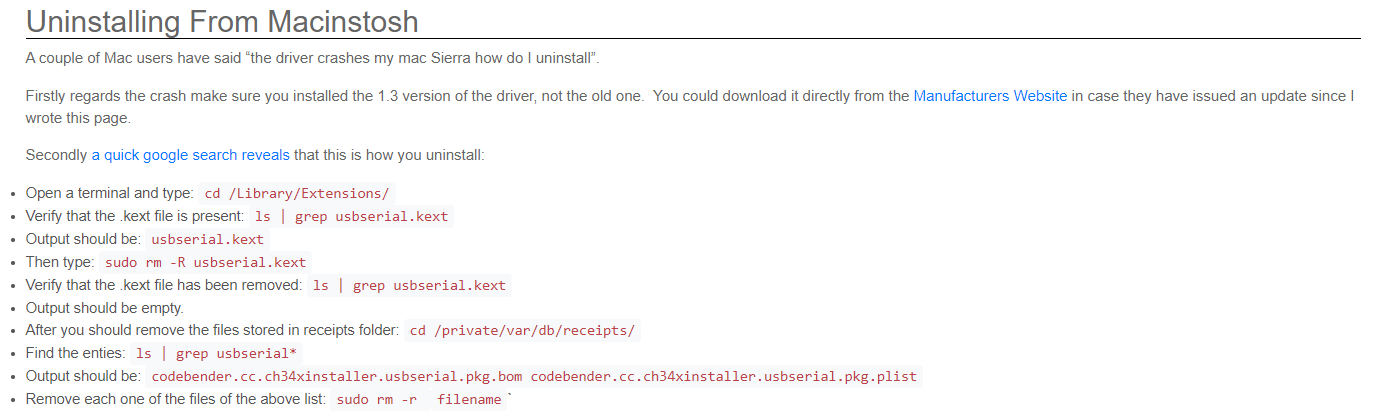Click the "cd /private/var/db/receipts/" code snippet
Viewport: 1387px width, 418px height.
point(523,331)
